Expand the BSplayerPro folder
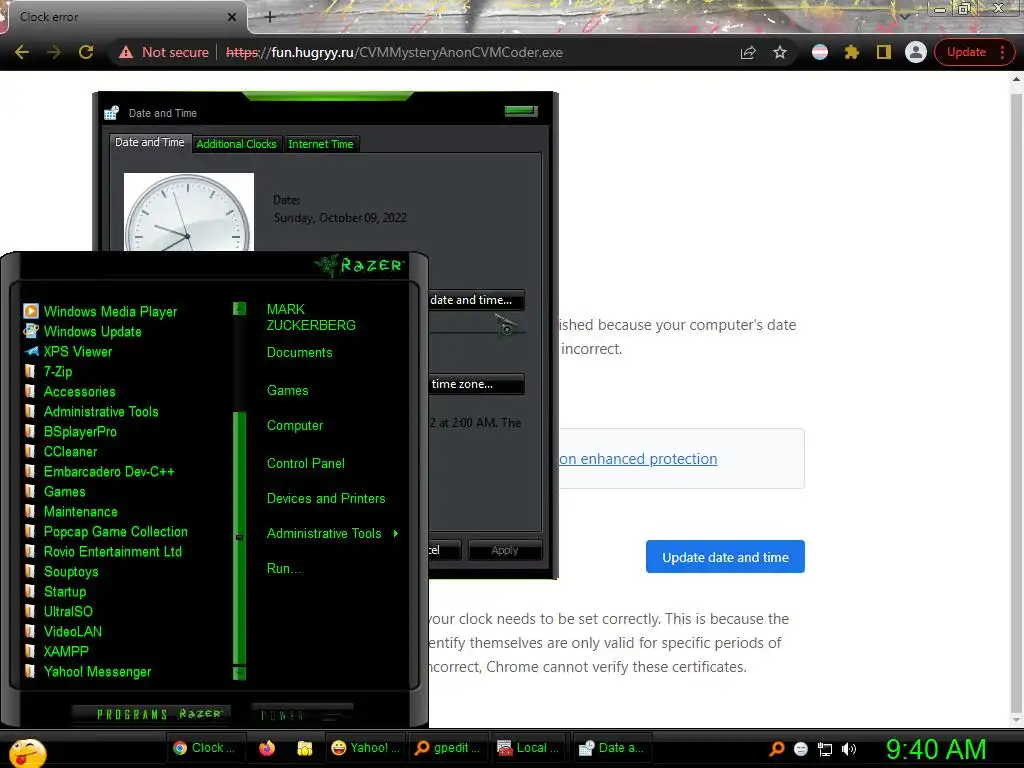This screenshot has height=768, width=1024. [70, 432]
